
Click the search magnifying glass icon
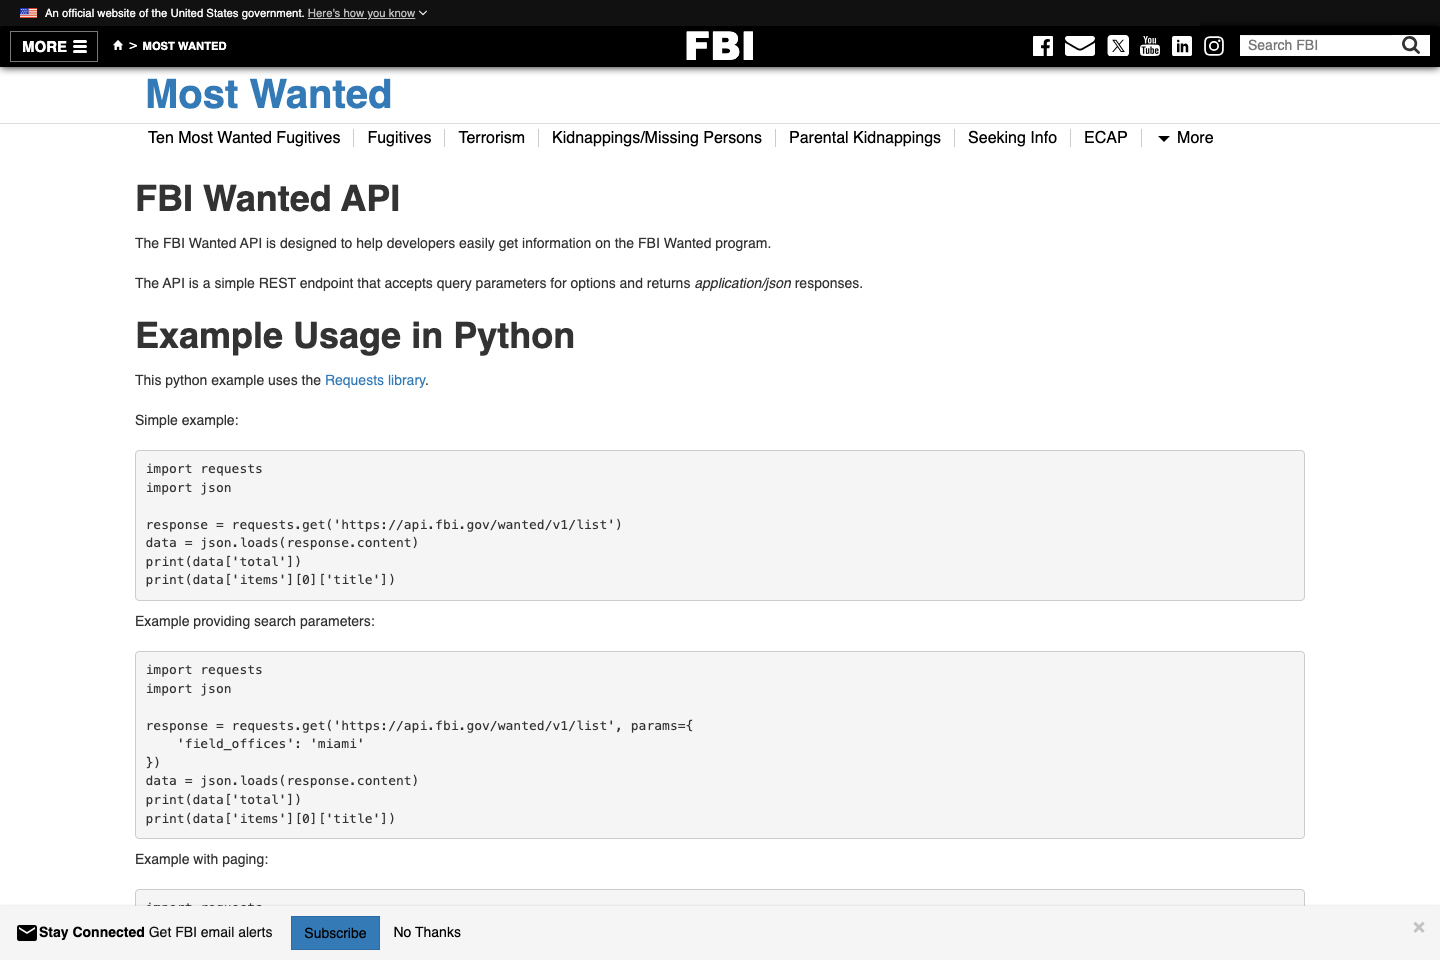[x=1411, y=45]
